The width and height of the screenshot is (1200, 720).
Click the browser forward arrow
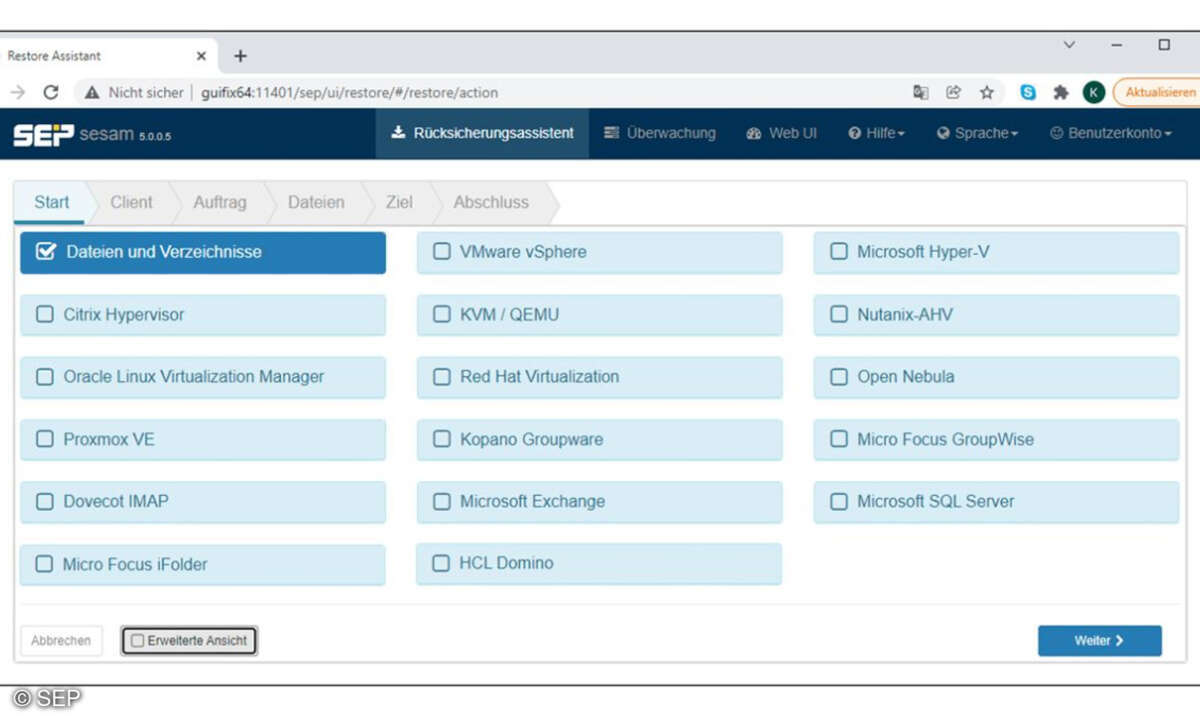click(x=17, y=92)
